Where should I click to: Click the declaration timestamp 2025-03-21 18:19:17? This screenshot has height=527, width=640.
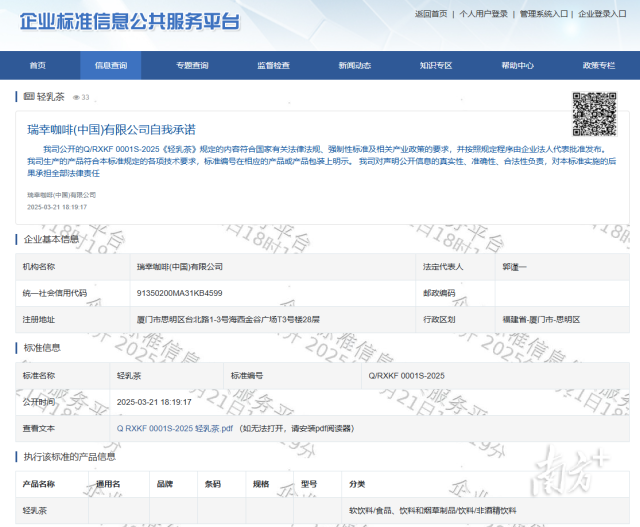(57, 207)
